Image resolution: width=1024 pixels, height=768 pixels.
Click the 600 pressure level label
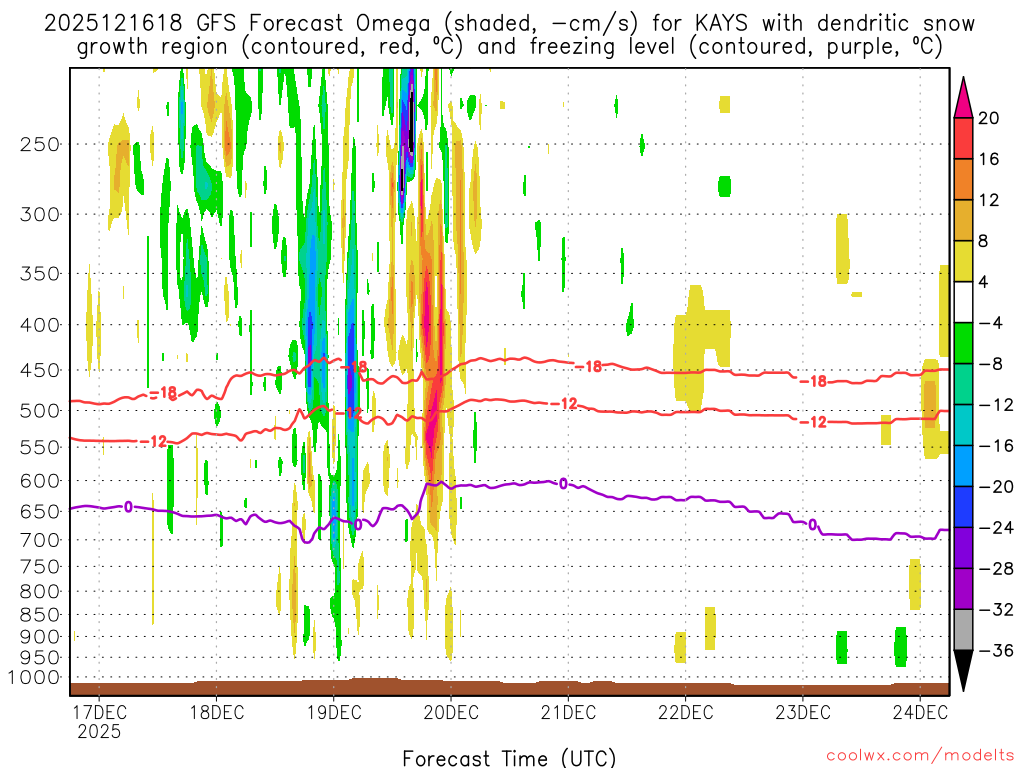[x=40, y=481]
